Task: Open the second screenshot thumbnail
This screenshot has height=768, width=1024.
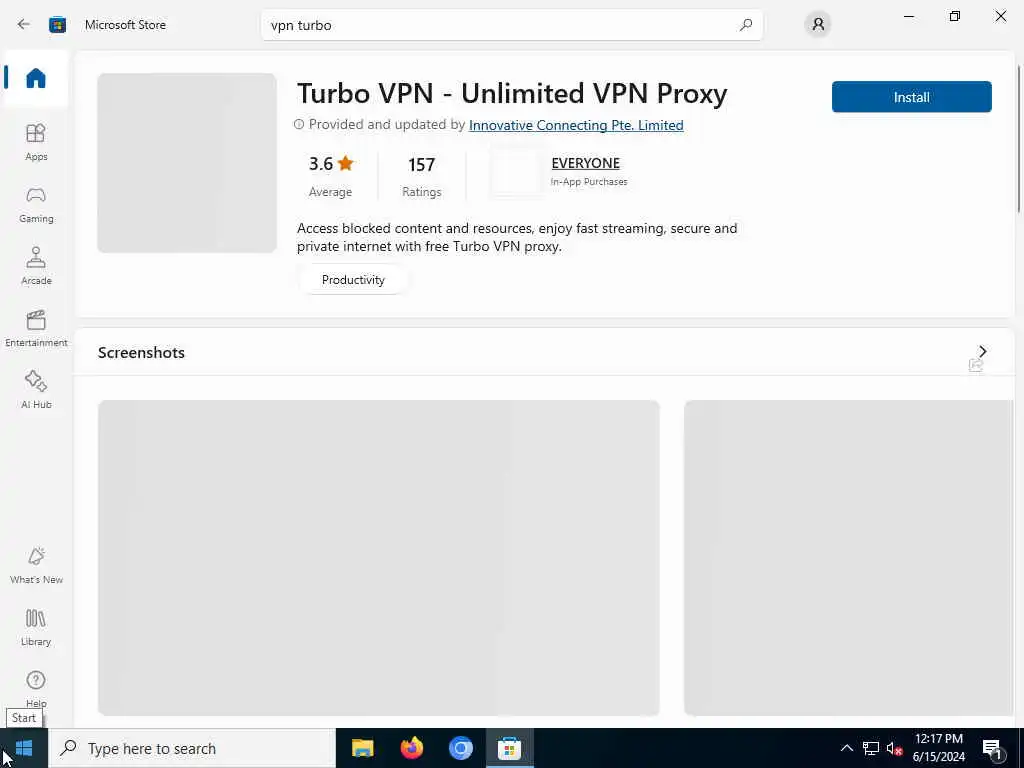Action: [848, 558]
